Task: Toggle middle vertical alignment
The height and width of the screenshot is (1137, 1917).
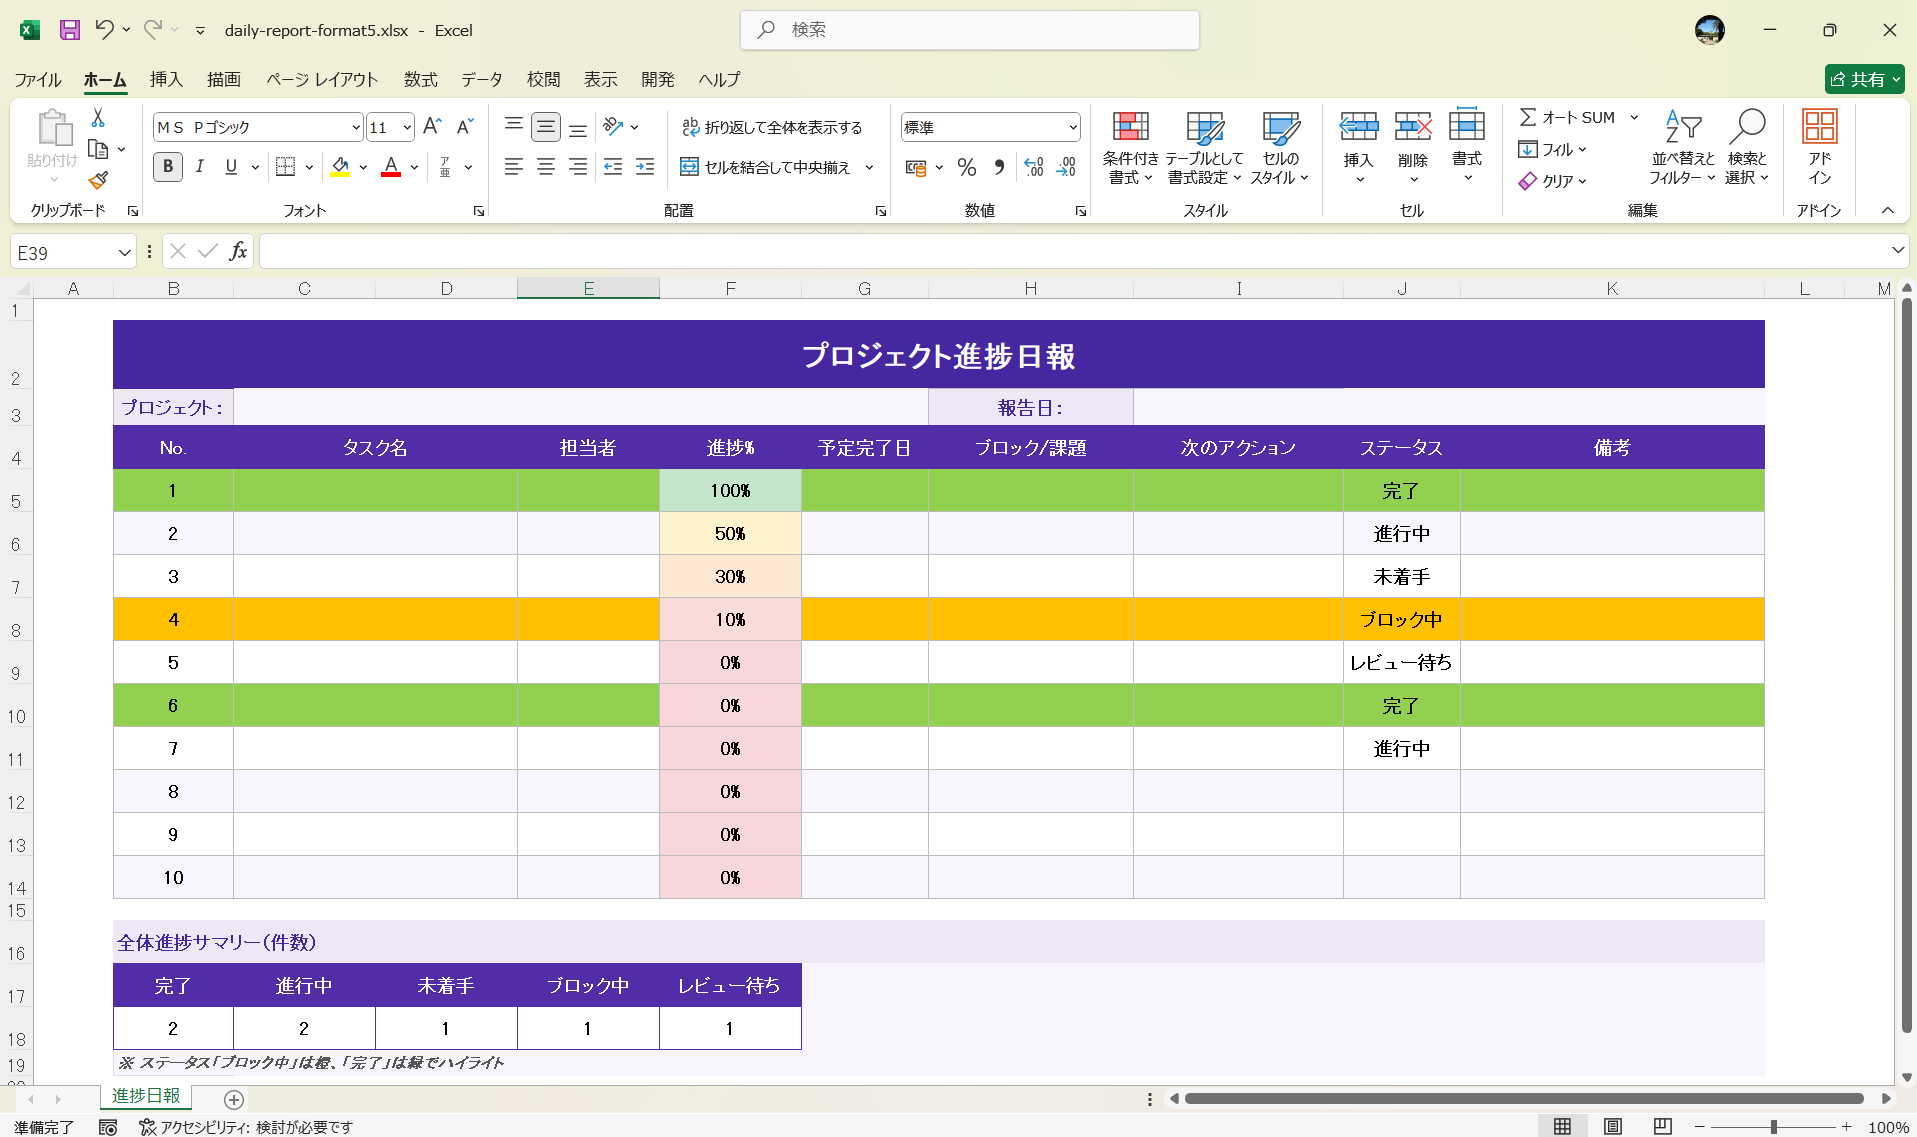Action: coord(546,127)
